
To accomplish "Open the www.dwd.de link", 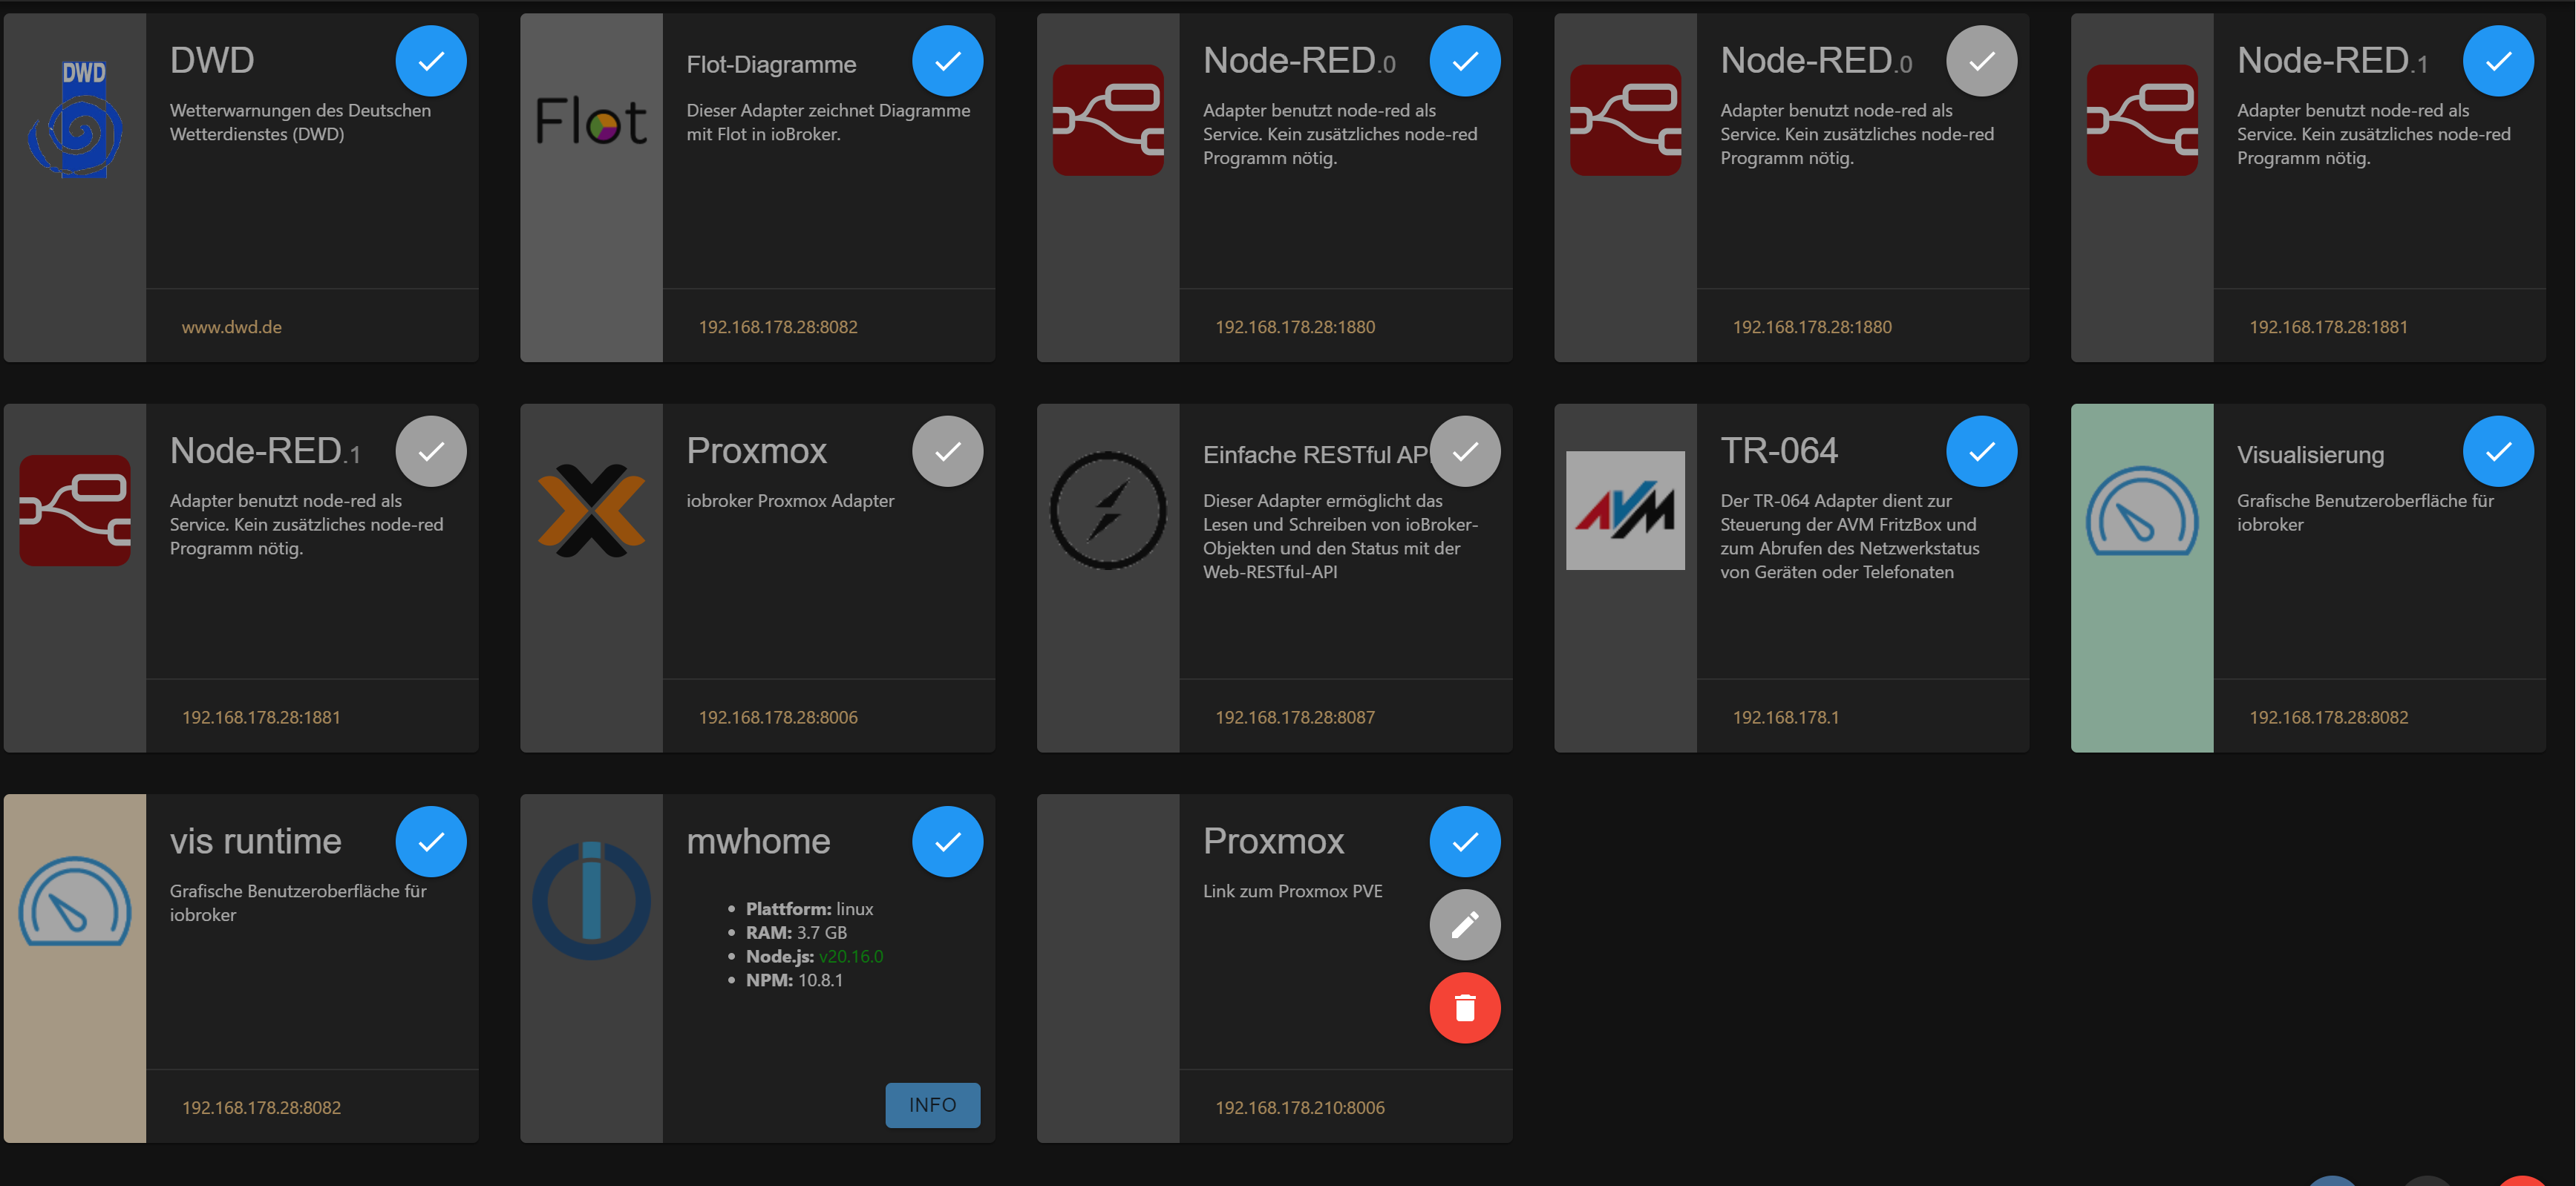I will coord(231,327).
